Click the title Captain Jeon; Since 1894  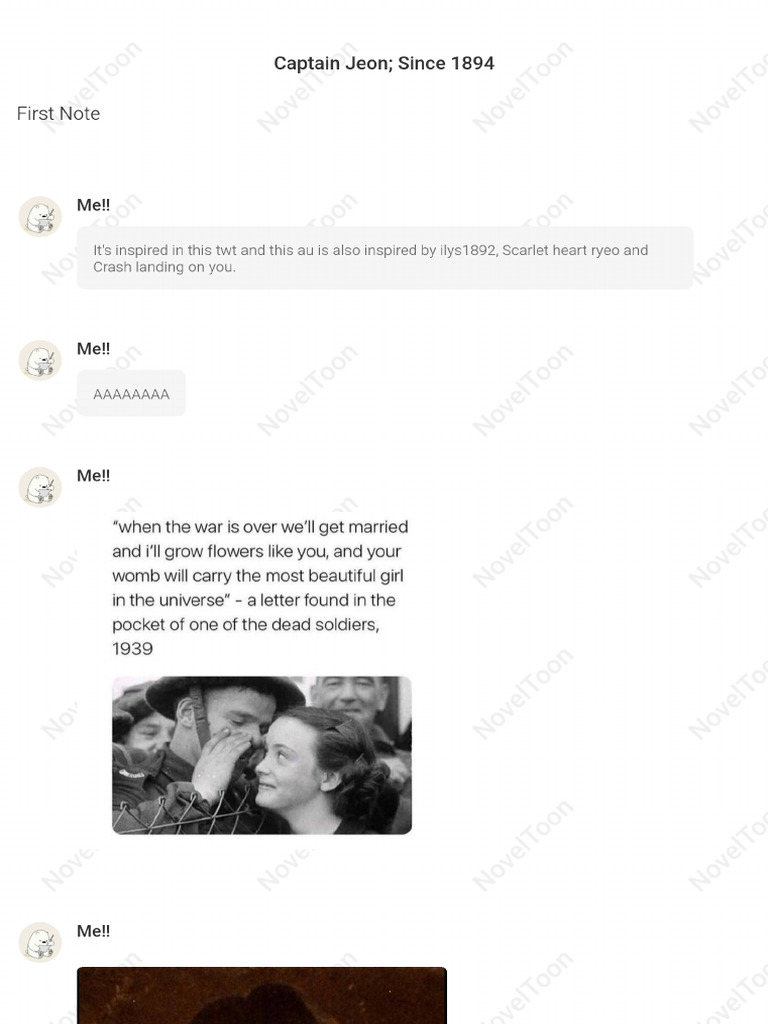(384, 63)
